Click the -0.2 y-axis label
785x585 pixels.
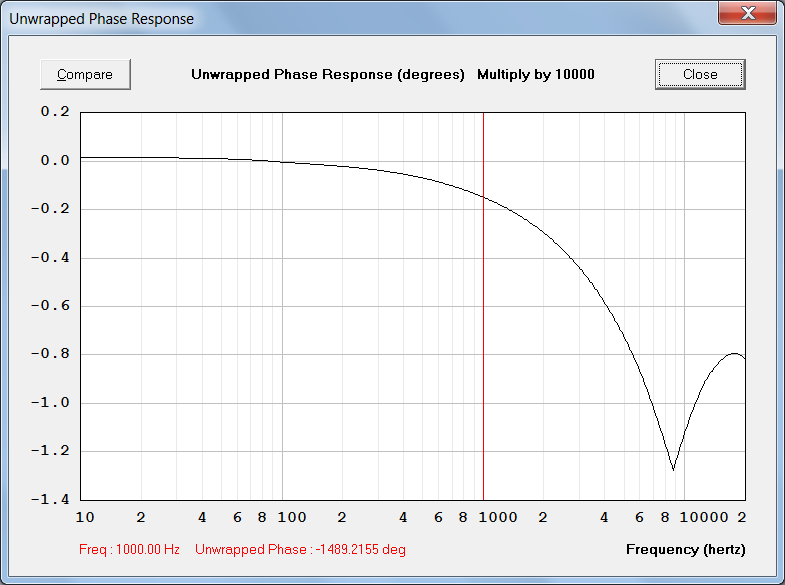click(50, 209)
